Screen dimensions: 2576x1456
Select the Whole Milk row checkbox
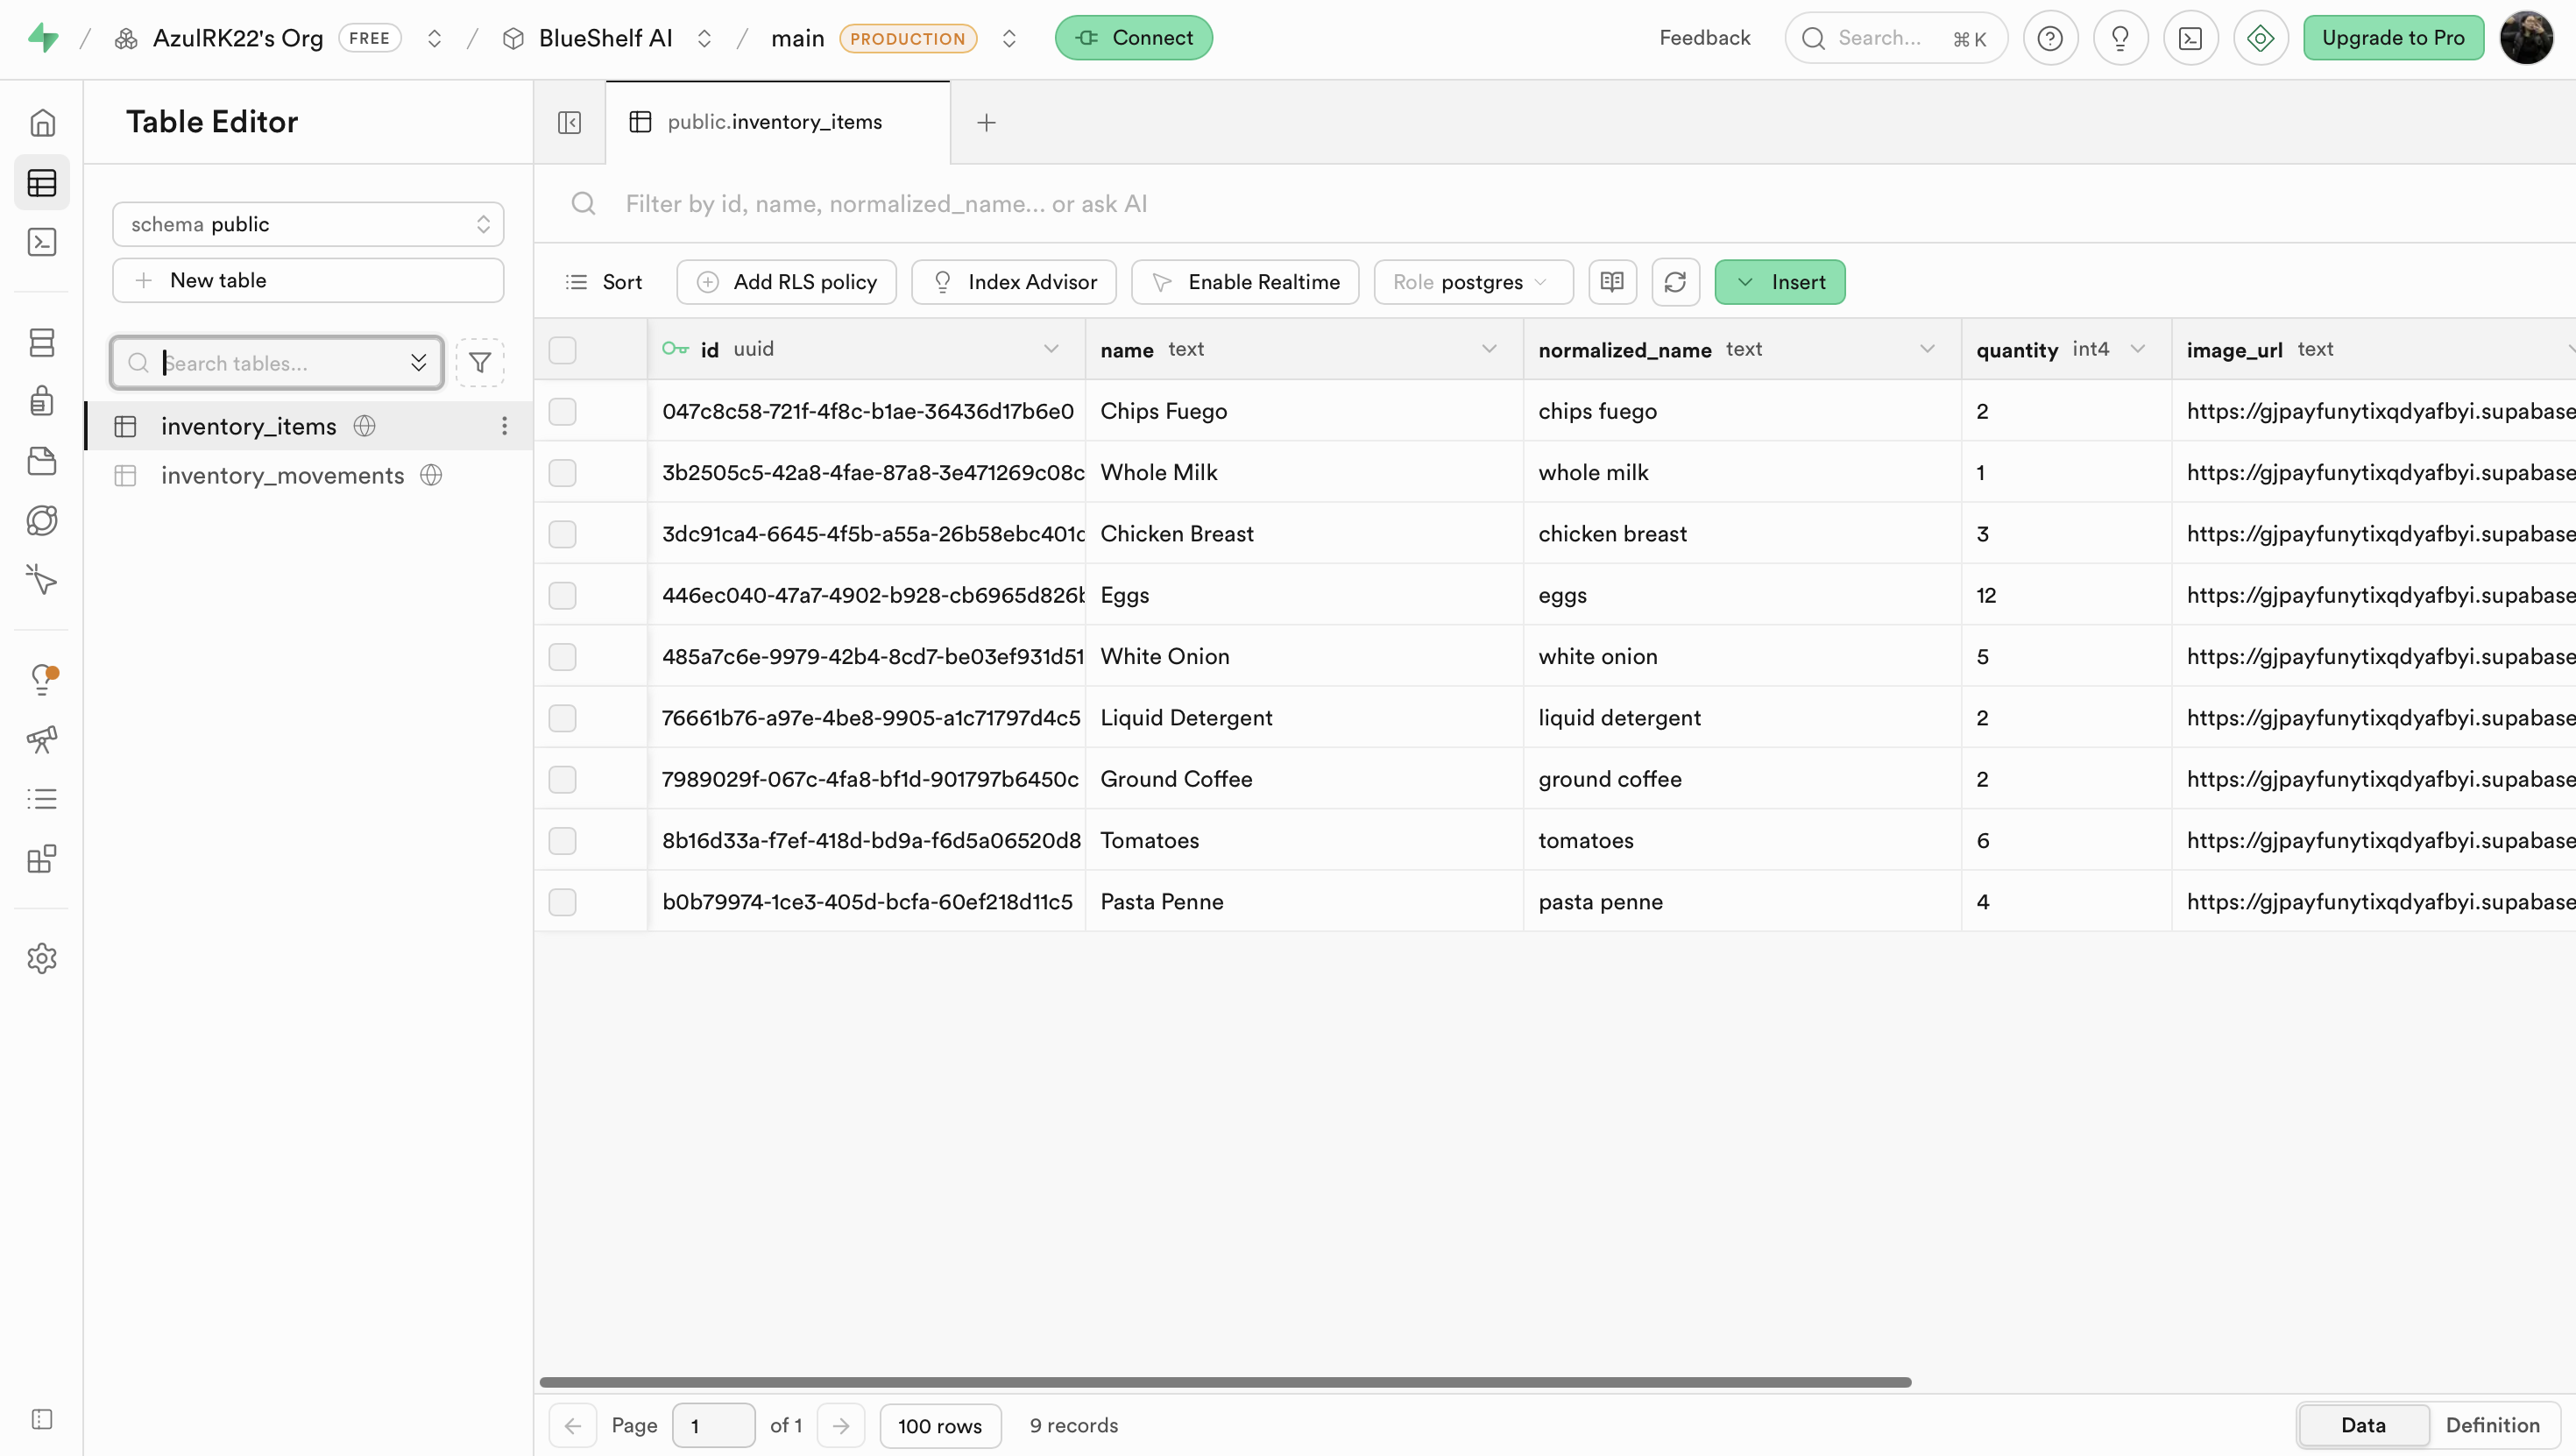click(562, 472)
